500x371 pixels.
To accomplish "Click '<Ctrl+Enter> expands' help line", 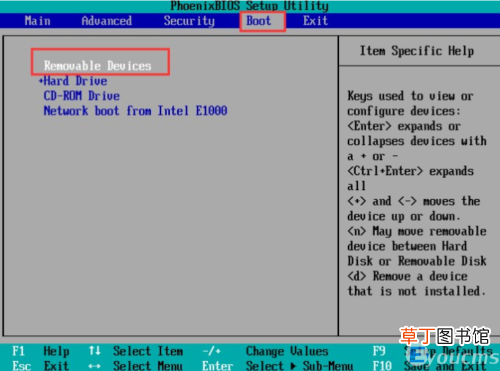I will coord(410,171).
